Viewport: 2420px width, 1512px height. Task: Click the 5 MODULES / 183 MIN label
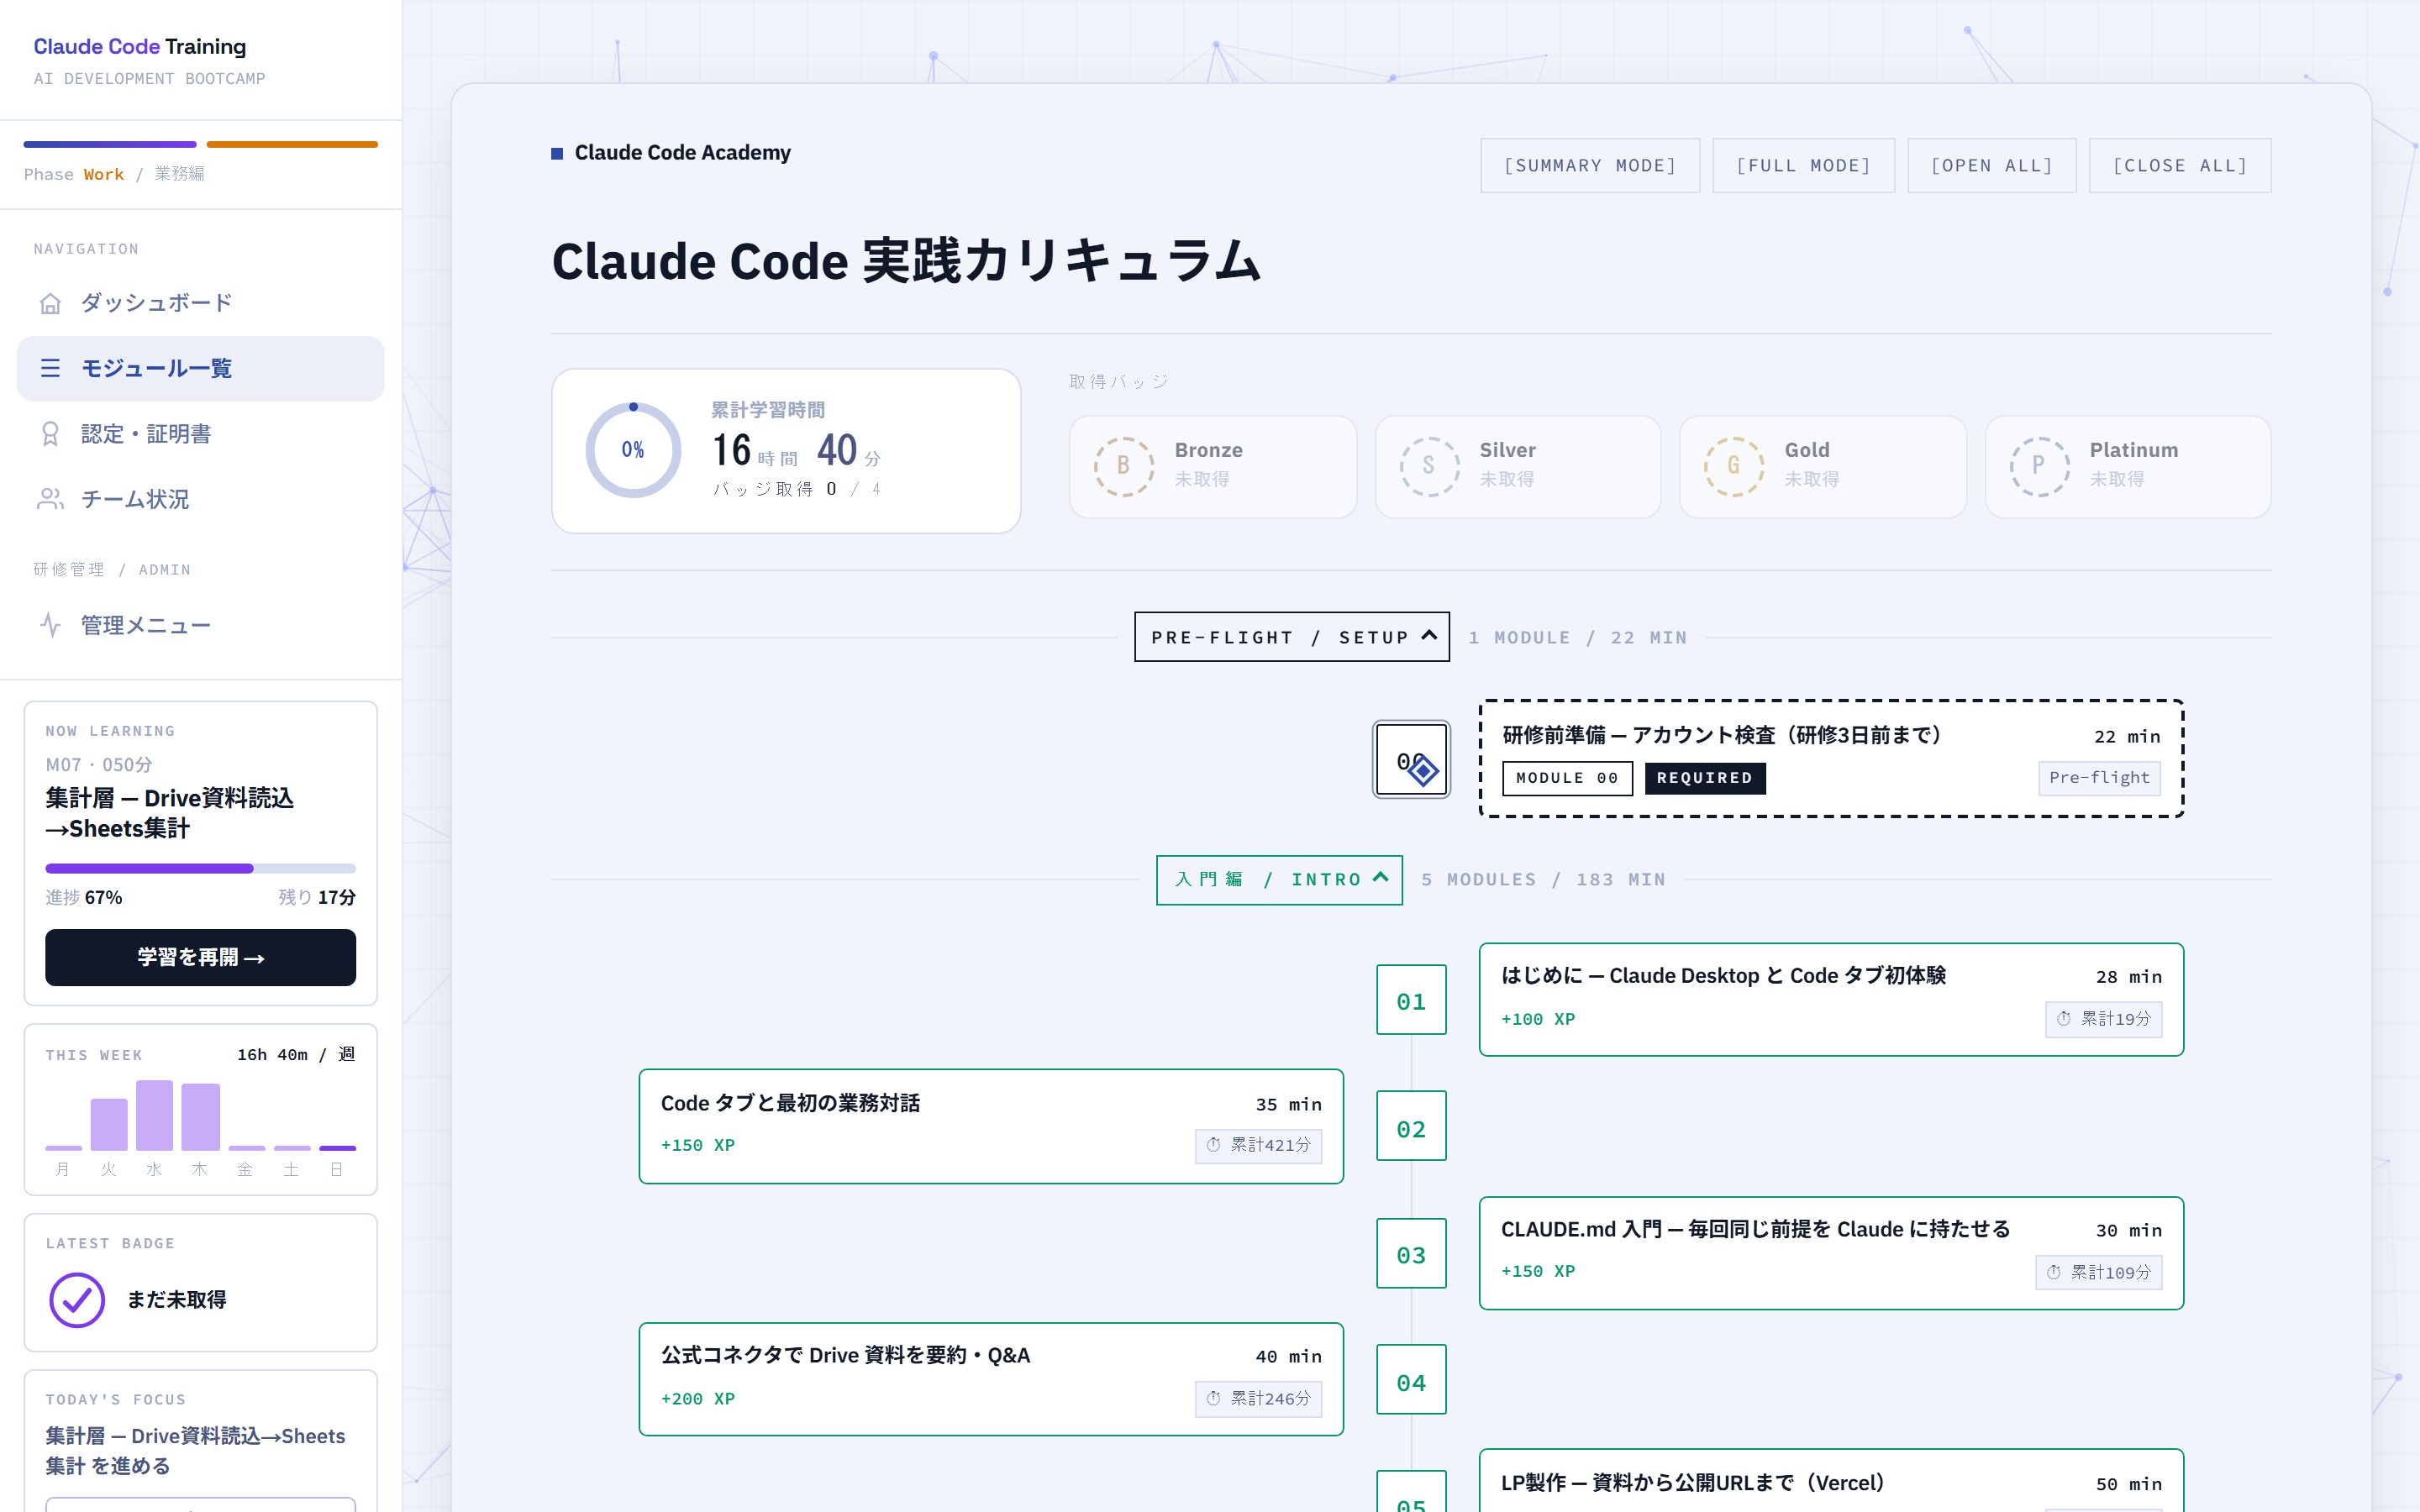[x=1543, y=880]
